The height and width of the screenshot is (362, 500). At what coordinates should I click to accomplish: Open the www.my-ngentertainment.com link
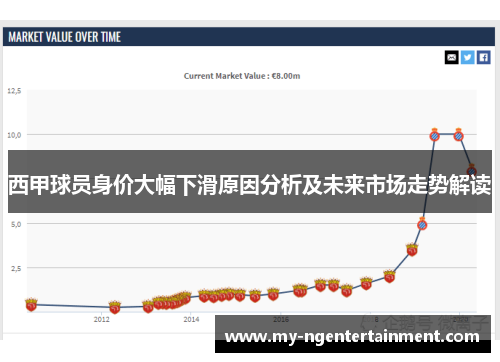click(352, 337)
